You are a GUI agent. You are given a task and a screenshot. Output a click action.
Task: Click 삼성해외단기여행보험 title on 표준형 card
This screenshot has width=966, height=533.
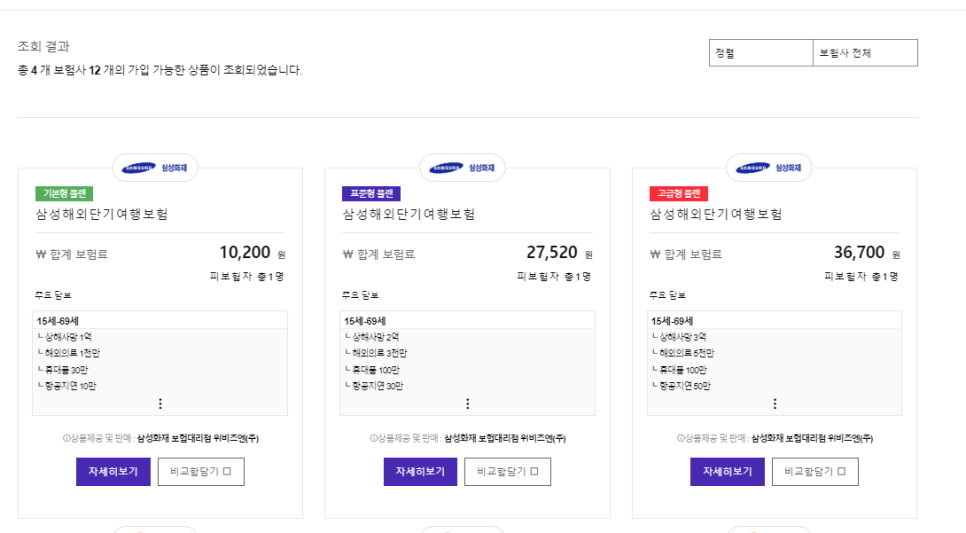pyautogui.click(x=408, y=214)
